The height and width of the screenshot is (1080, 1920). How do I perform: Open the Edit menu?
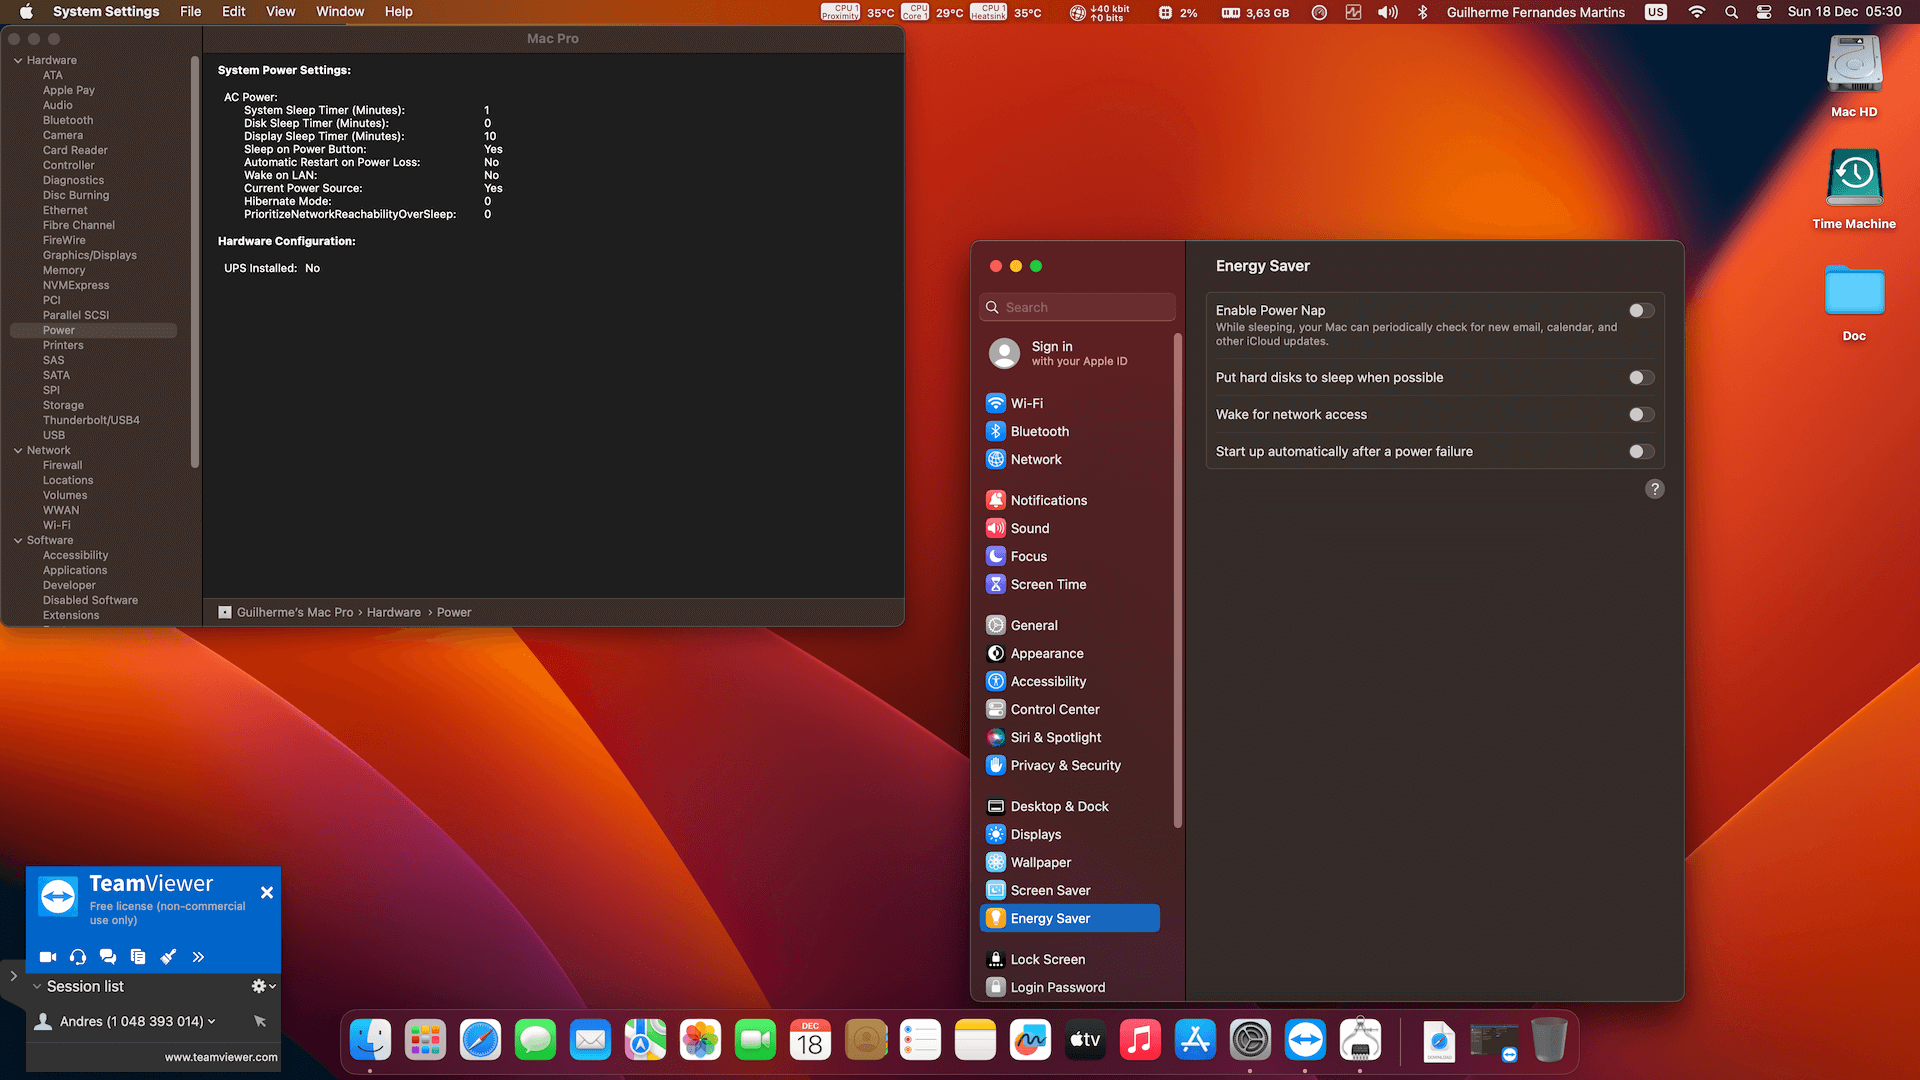click(233, 12)
